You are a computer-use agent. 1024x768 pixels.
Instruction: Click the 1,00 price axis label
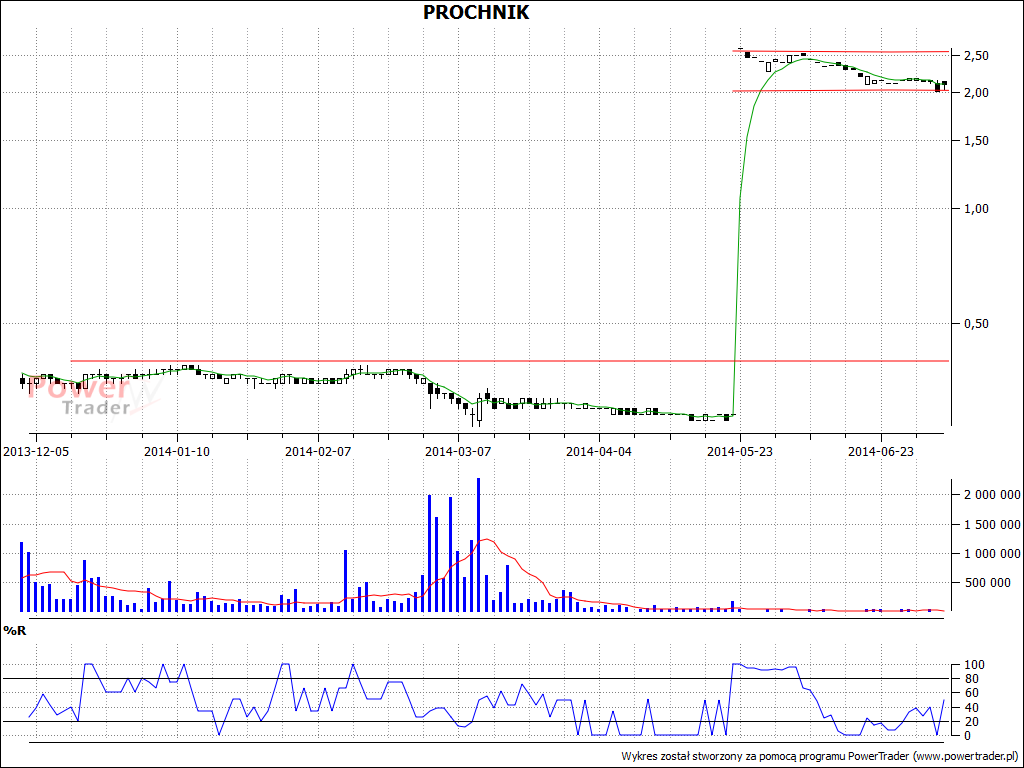coord(976,209)
